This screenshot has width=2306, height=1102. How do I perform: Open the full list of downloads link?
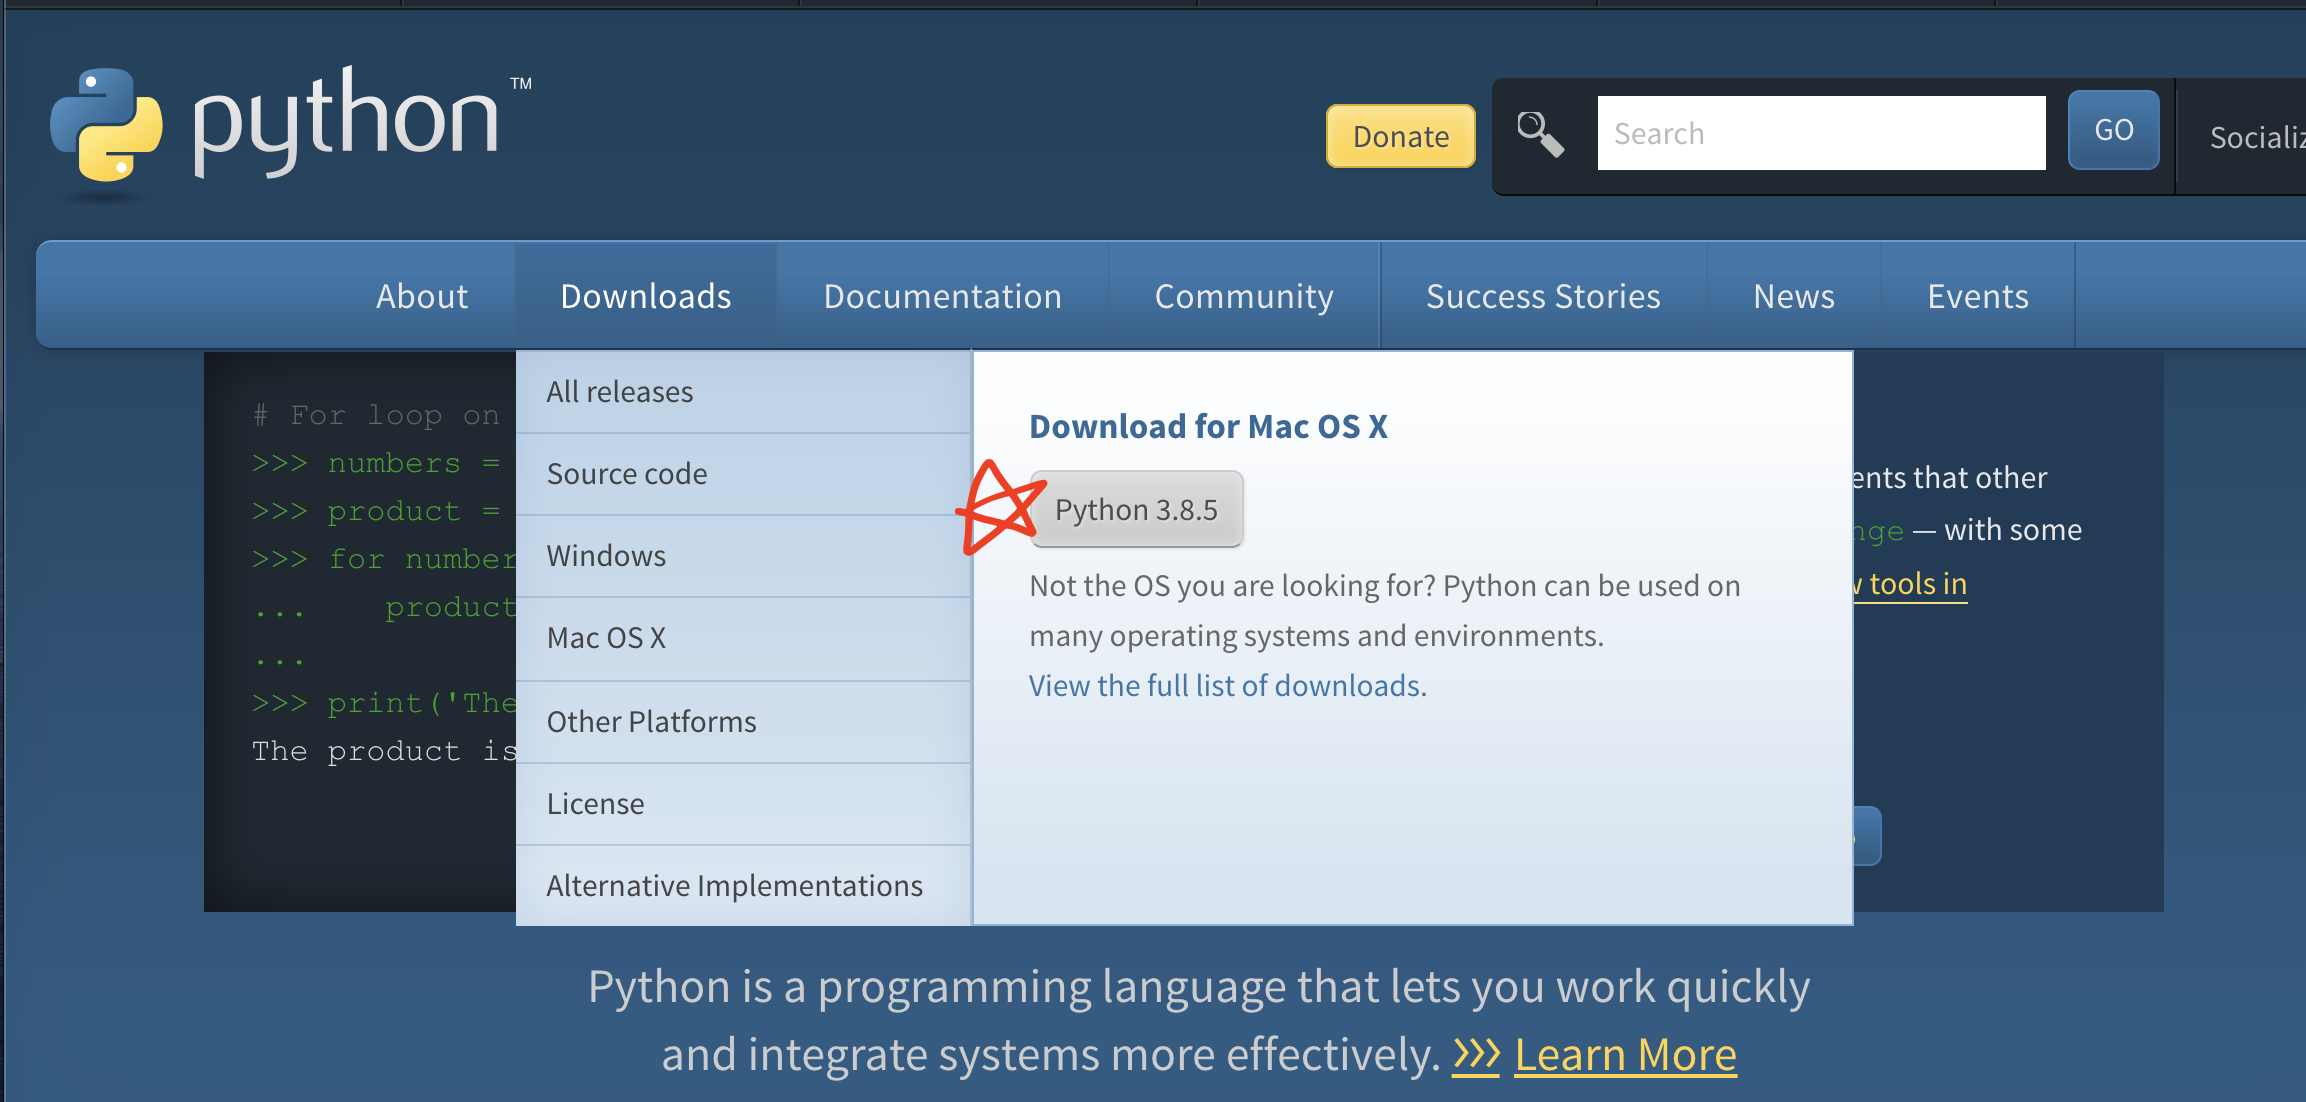1224,686
